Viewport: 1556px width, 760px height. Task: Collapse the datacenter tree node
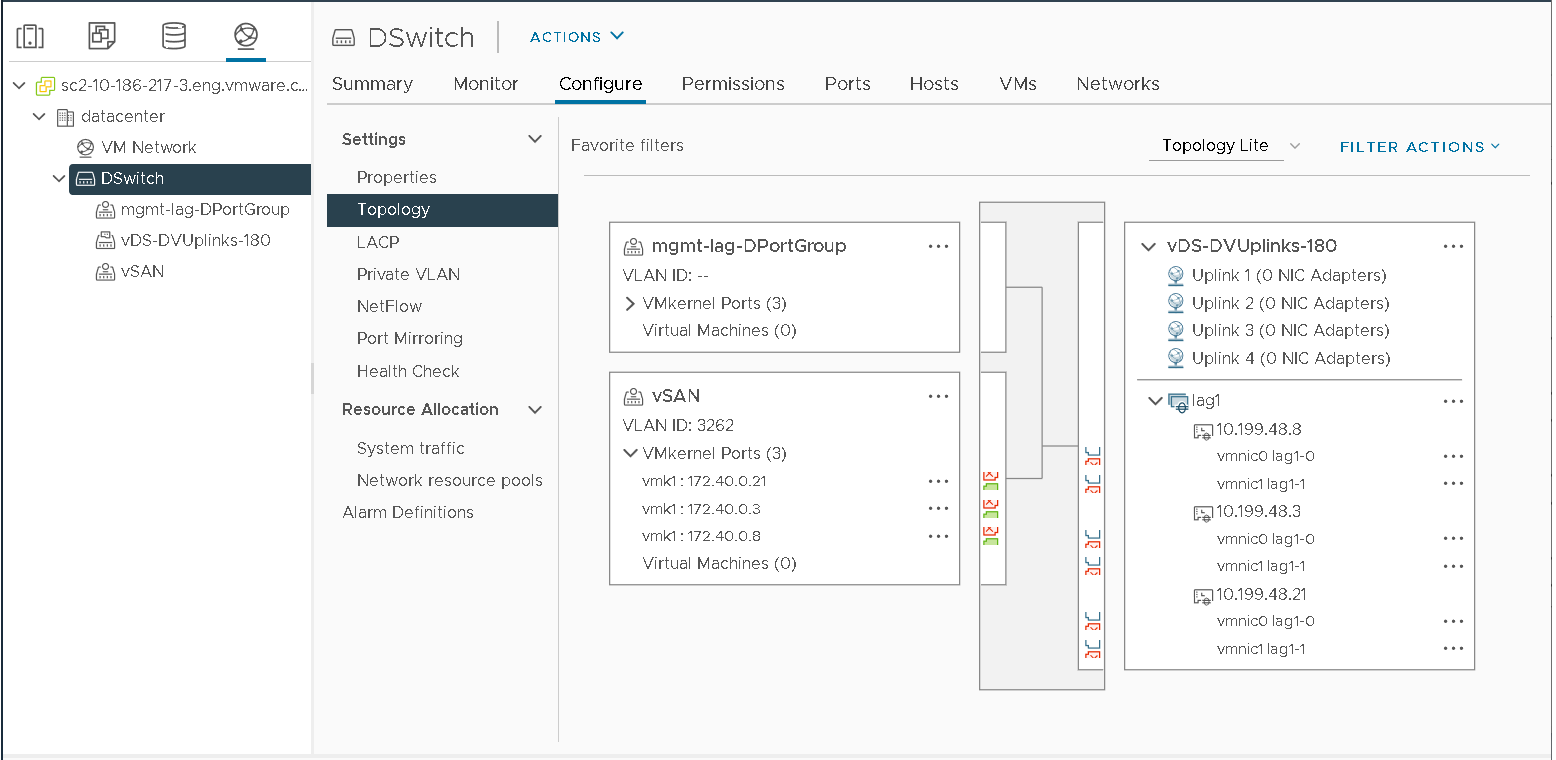39,117
